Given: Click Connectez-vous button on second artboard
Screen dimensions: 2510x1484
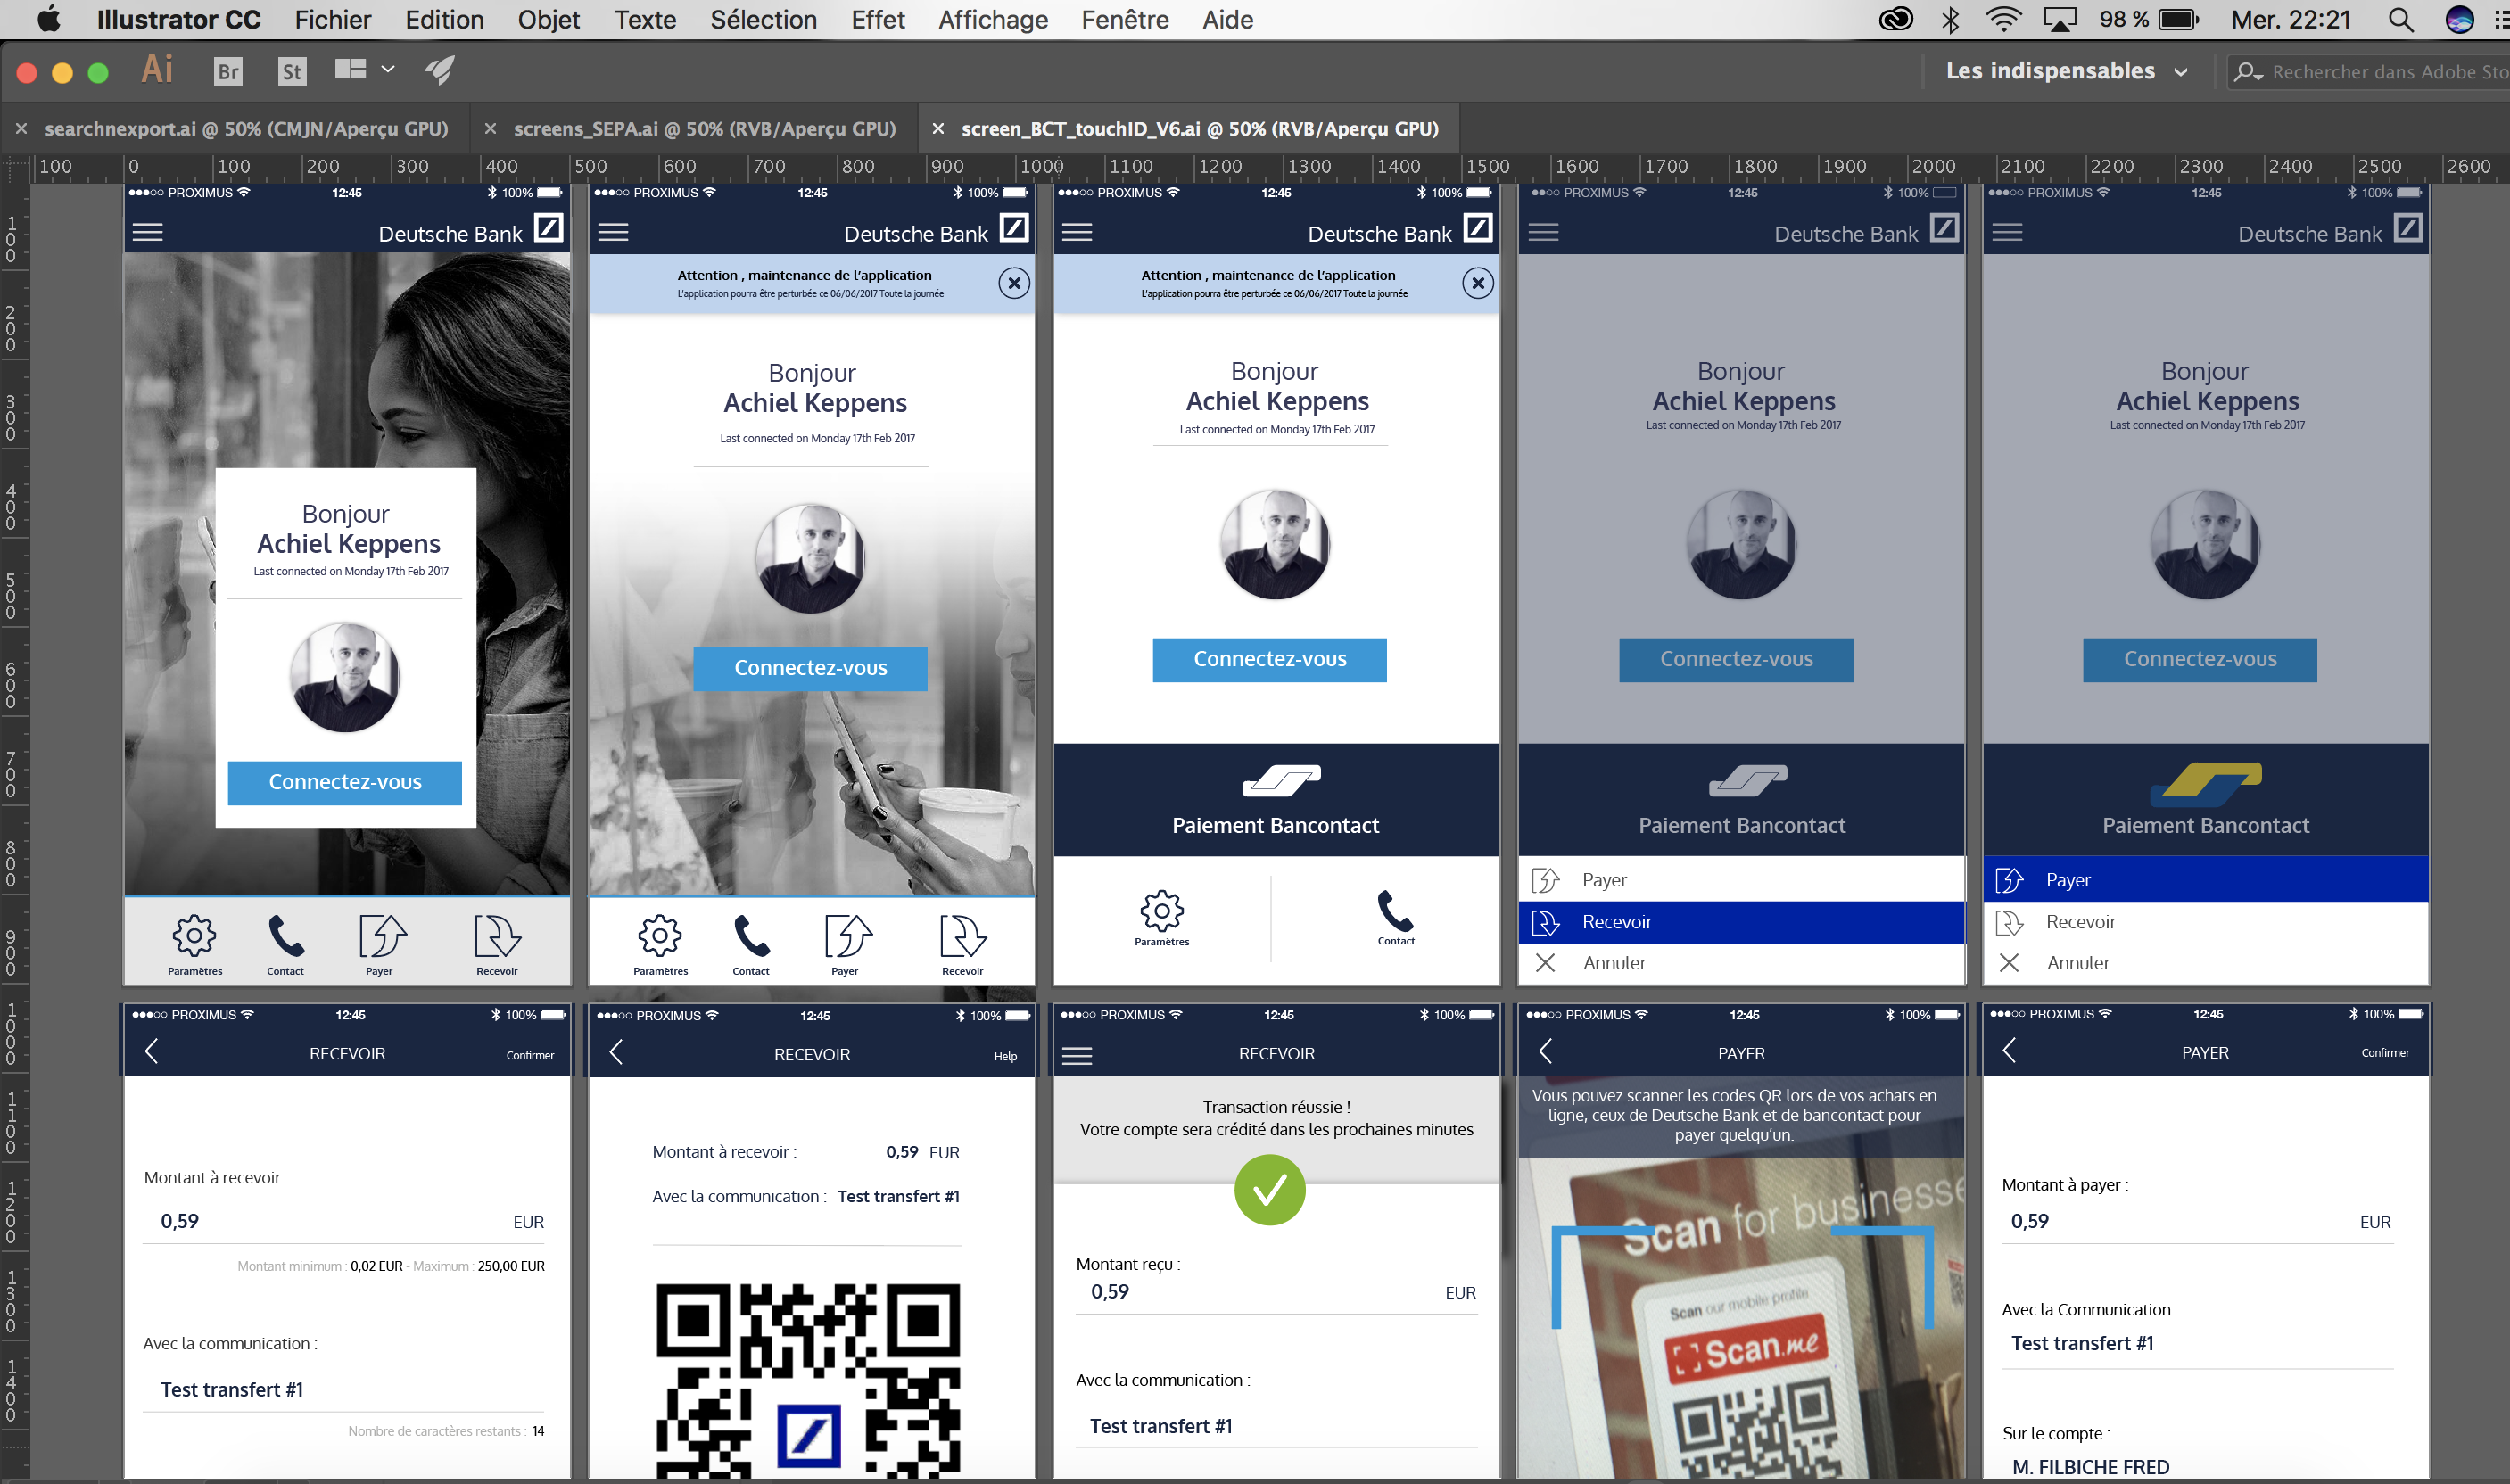Looking at the screenshot, I should pyautogui.click(x=810, y=668).
